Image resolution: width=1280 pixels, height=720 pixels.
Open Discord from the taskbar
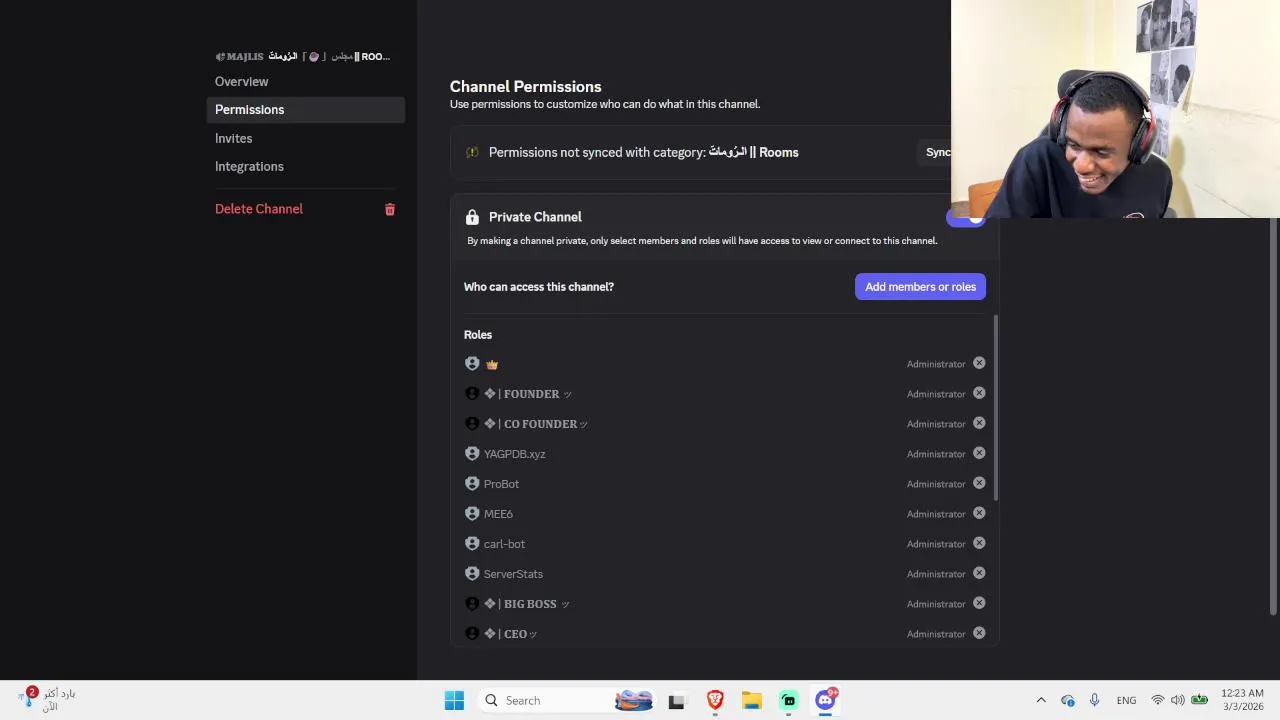pyautogui.click(x=826, y=700)
